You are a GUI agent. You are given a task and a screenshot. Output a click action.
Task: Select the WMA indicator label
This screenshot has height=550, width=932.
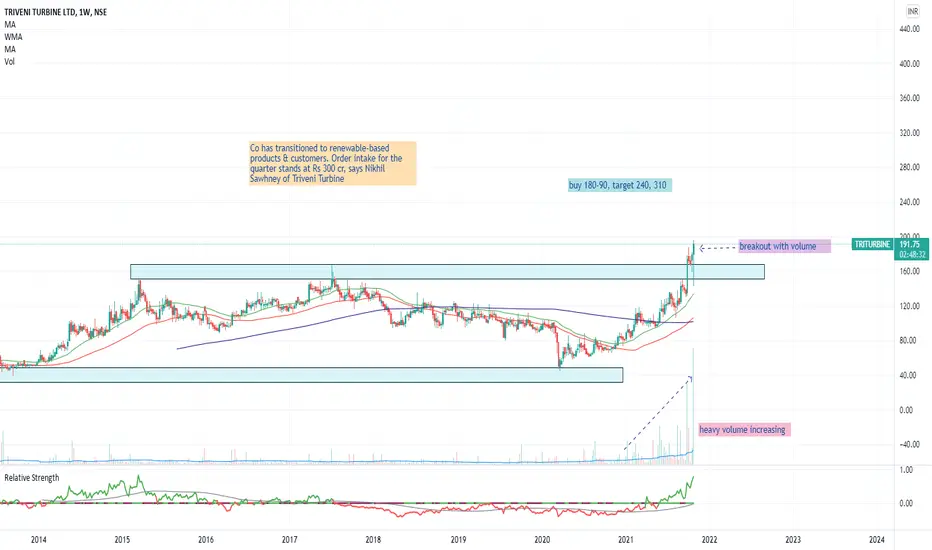pos(13,37)
